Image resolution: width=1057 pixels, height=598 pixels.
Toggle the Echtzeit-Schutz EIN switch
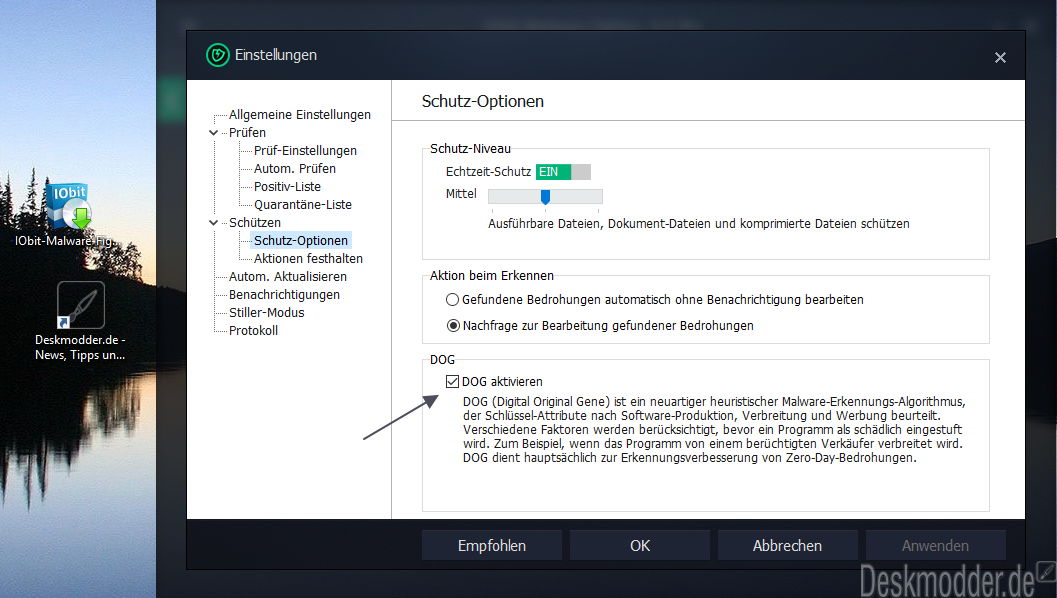tap(564, 172)
